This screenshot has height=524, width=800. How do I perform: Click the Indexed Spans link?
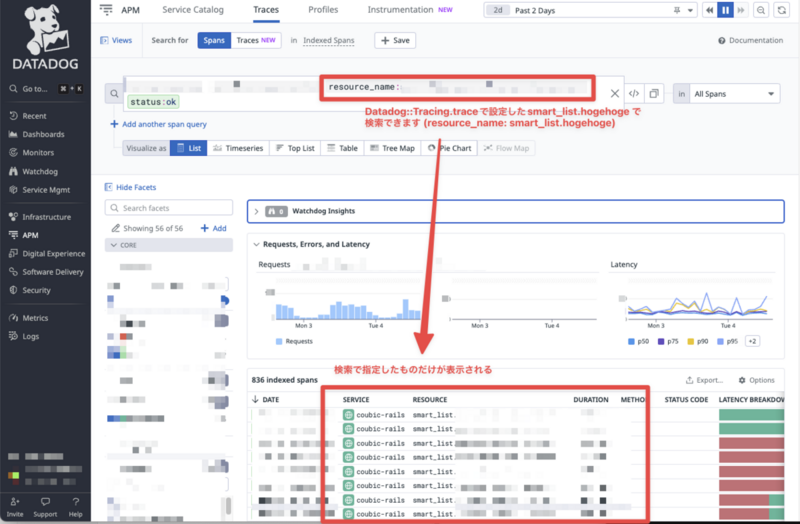pos(329,40)
